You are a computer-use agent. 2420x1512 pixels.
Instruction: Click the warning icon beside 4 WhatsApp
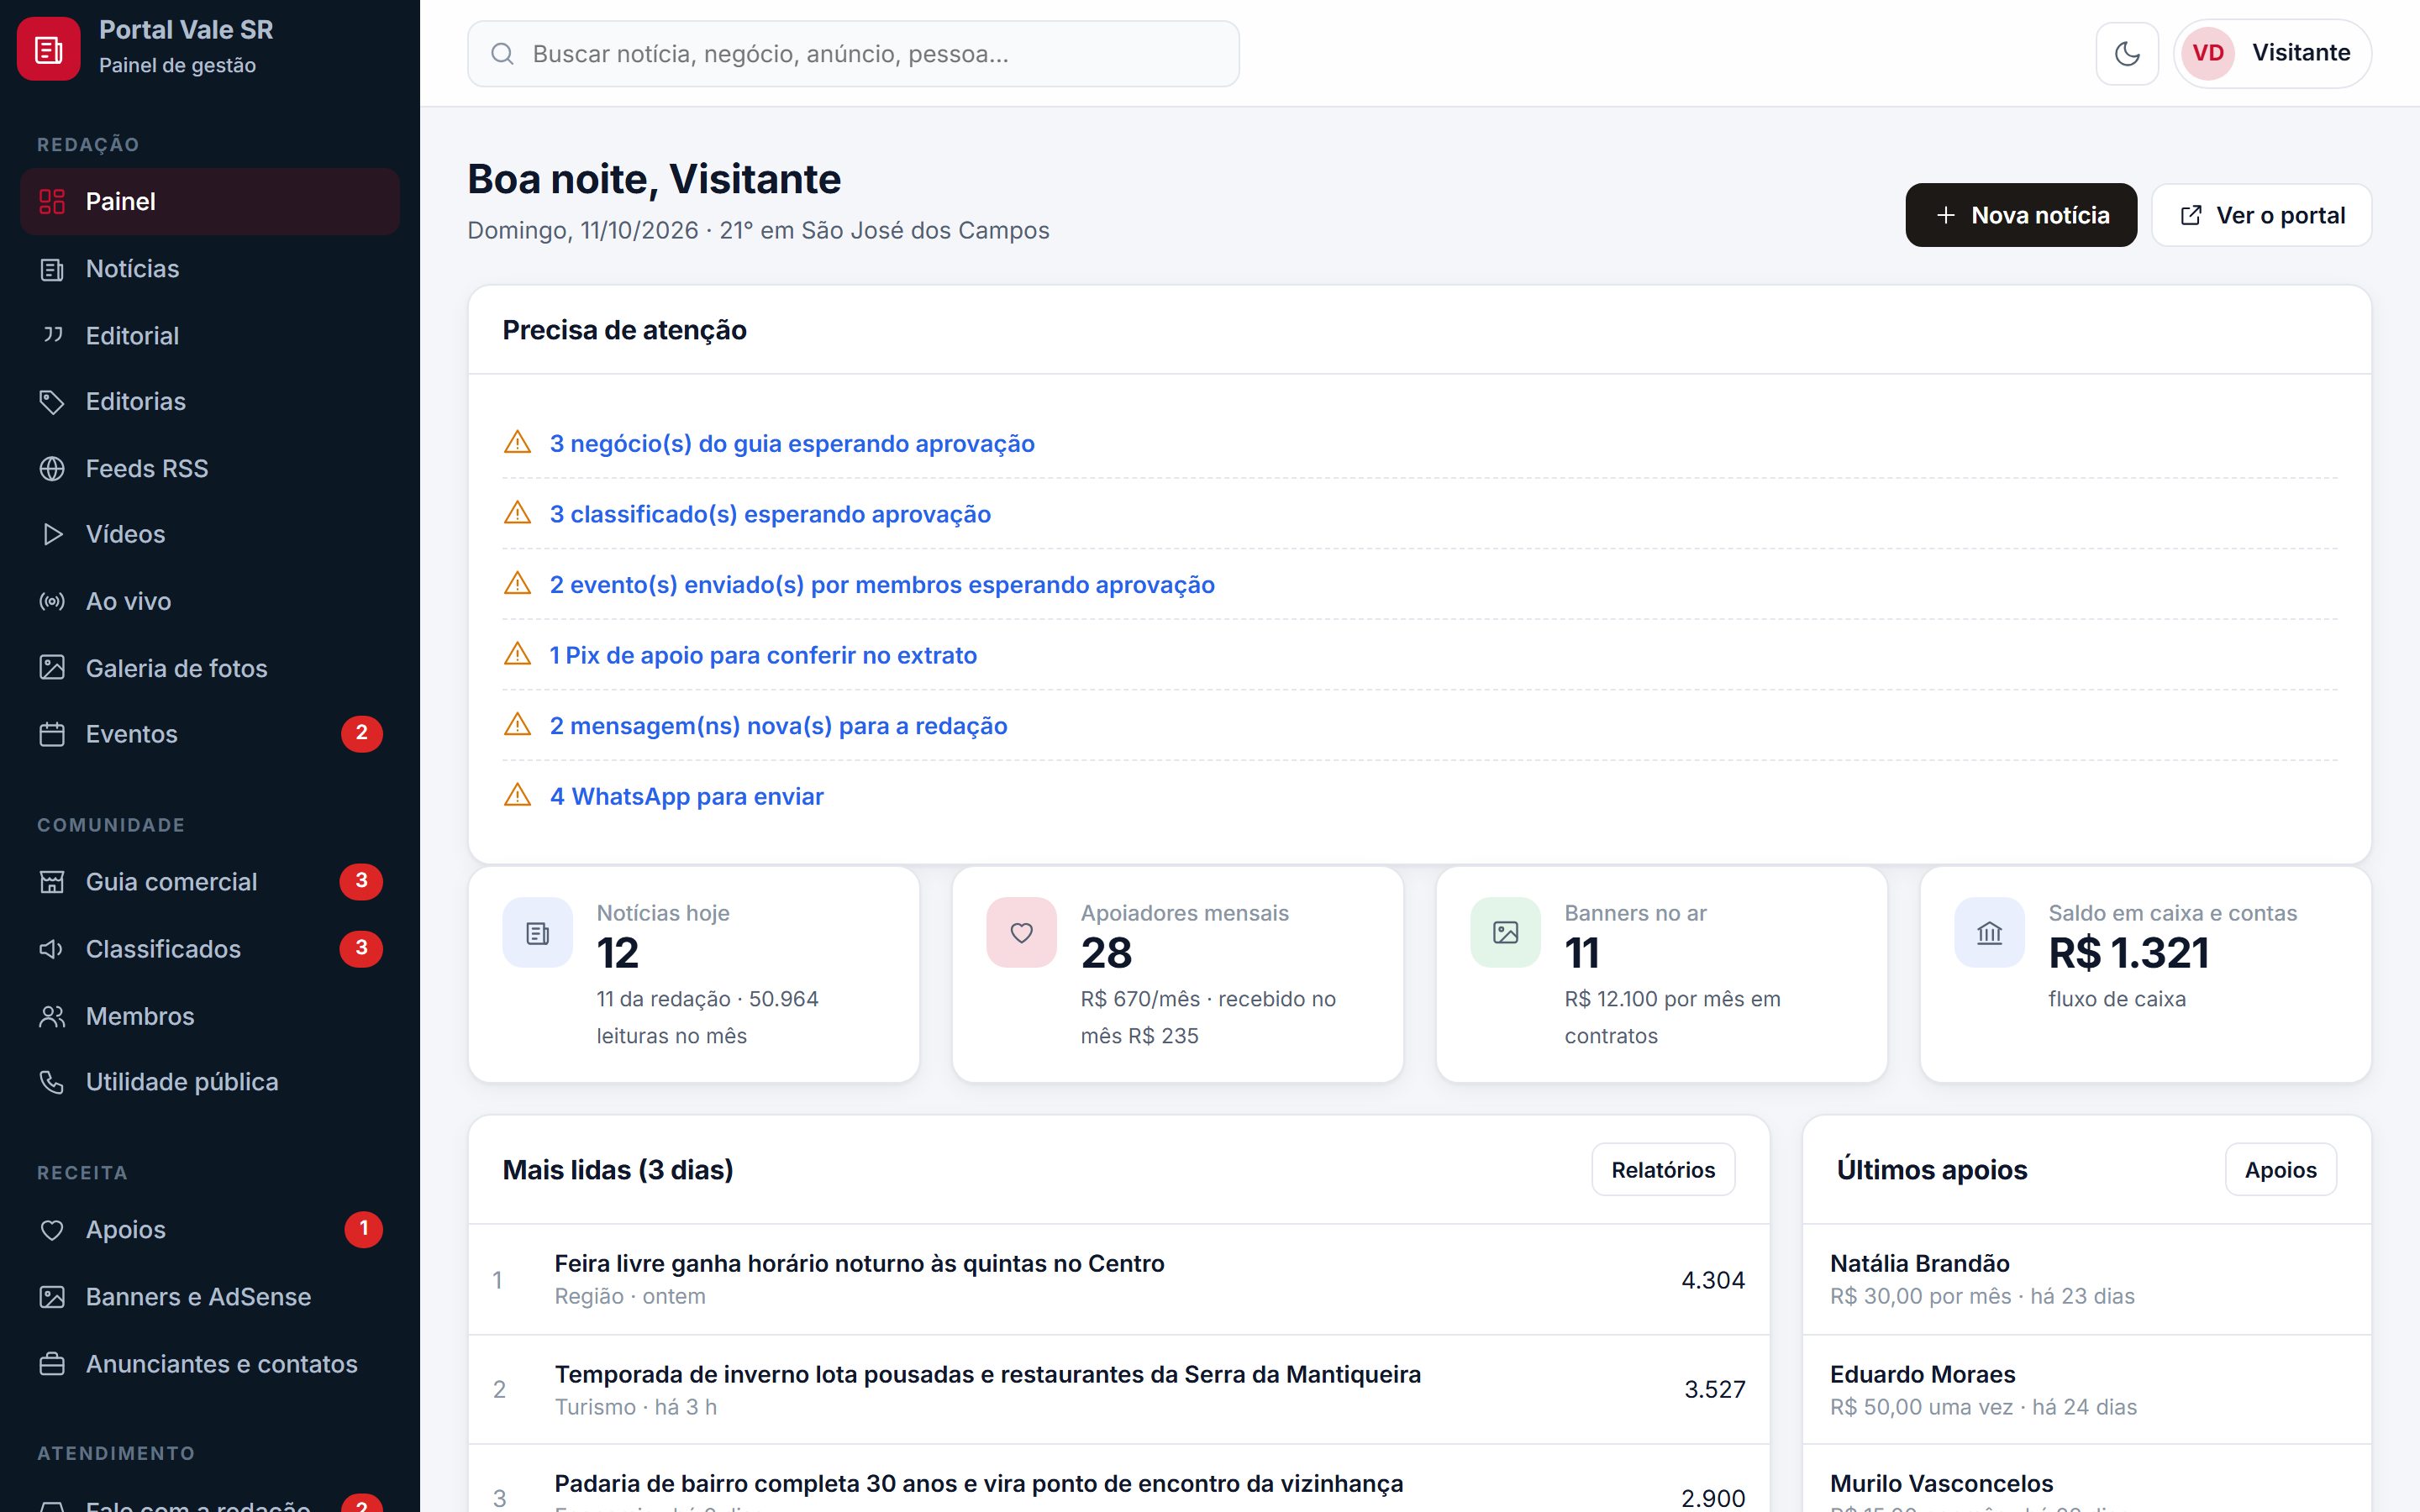point(517,795)
